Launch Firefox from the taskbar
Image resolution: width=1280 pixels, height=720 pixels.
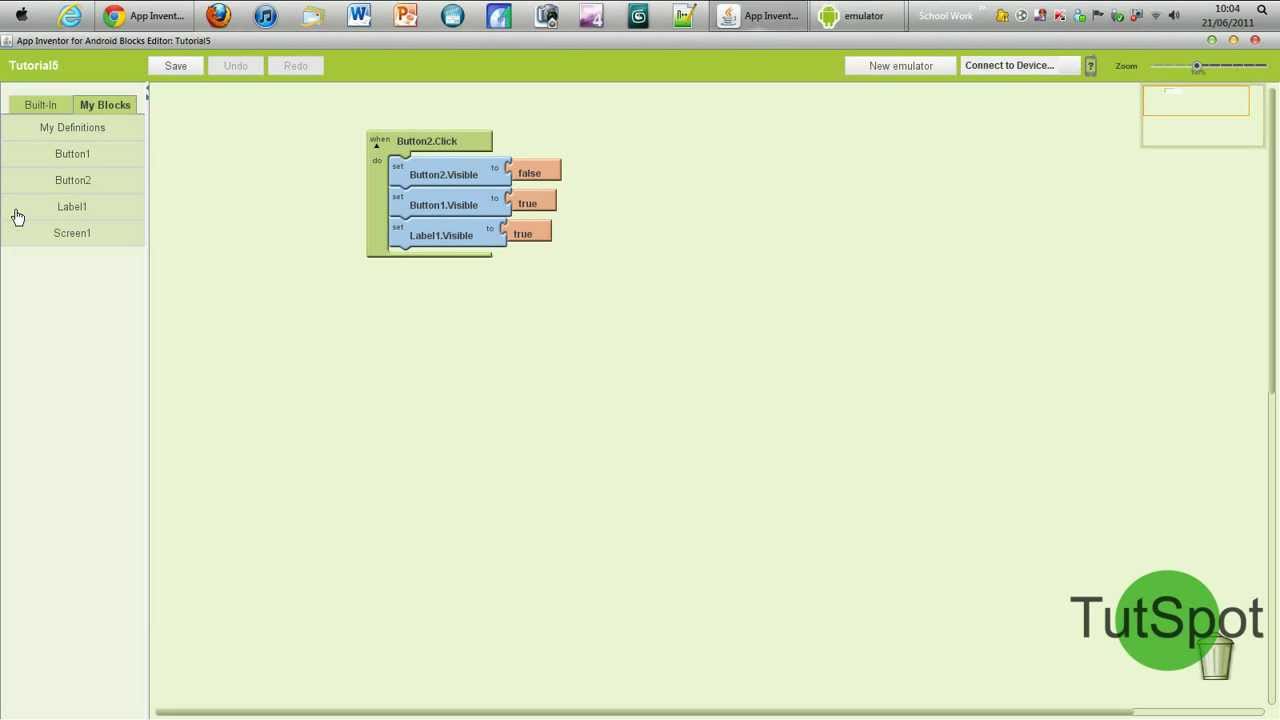218,15
